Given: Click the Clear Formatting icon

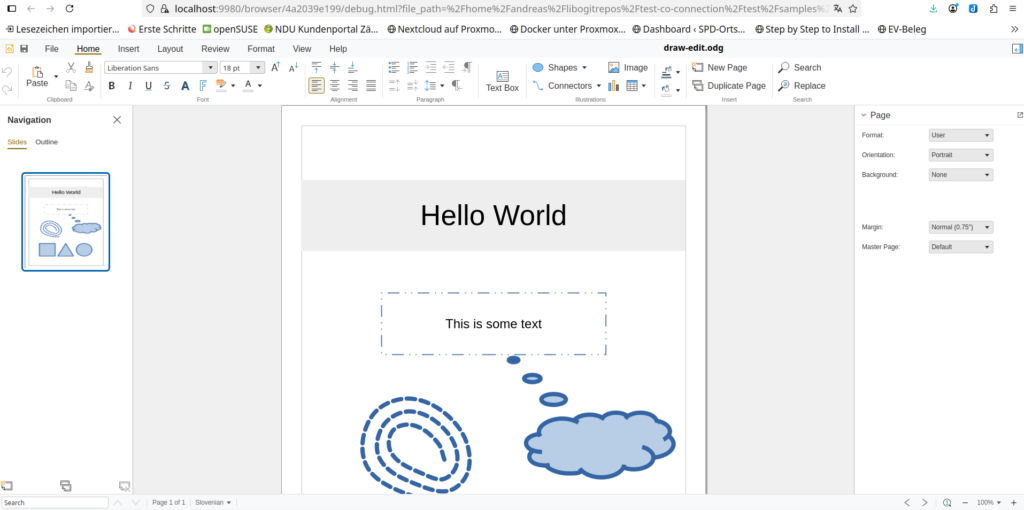Looking at the screenshot, I should 89,86.
